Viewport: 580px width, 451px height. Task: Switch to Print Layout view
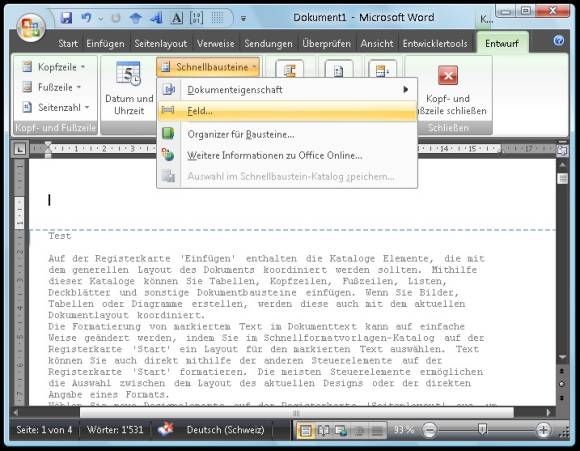pos(306,430)
